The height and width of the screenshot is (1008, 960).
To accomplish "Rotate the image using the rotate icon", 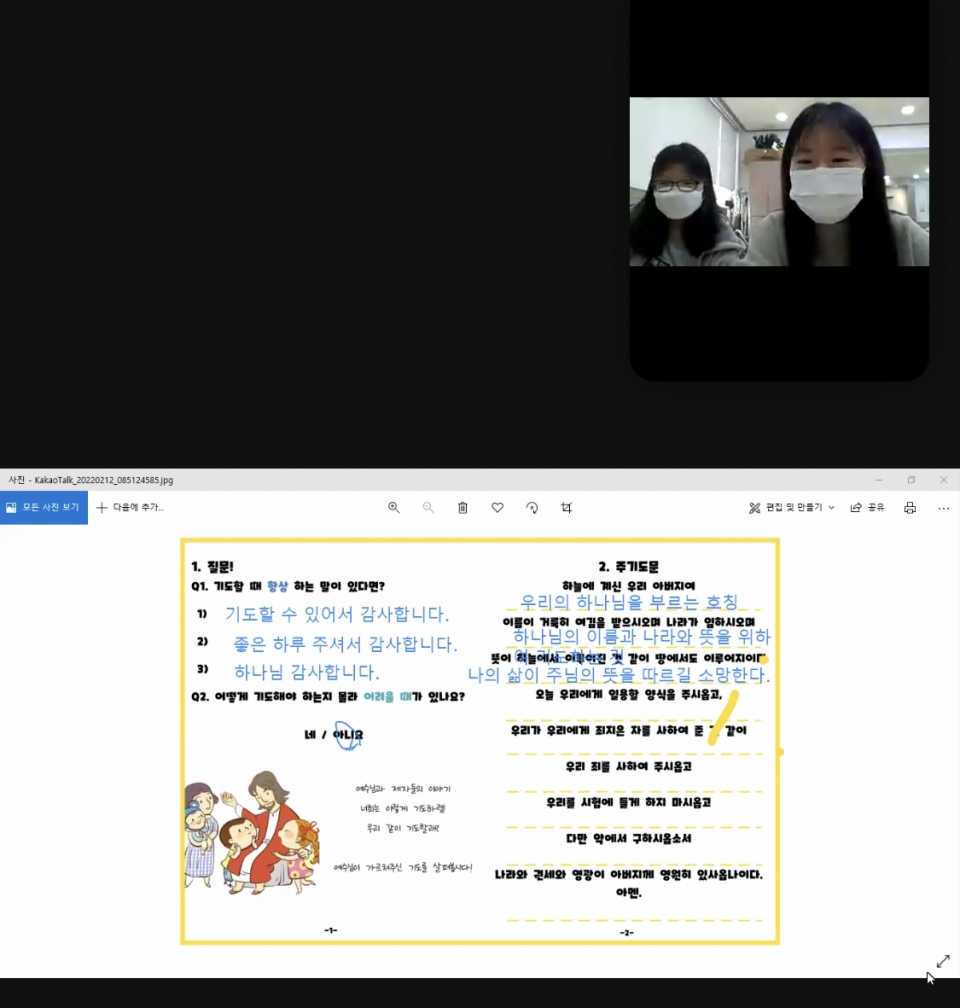I will 532,508.
